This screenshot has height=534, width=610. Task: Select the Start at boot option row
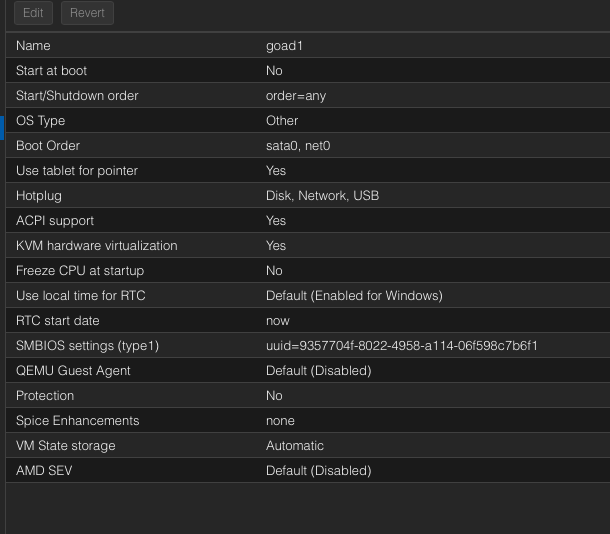300,71
